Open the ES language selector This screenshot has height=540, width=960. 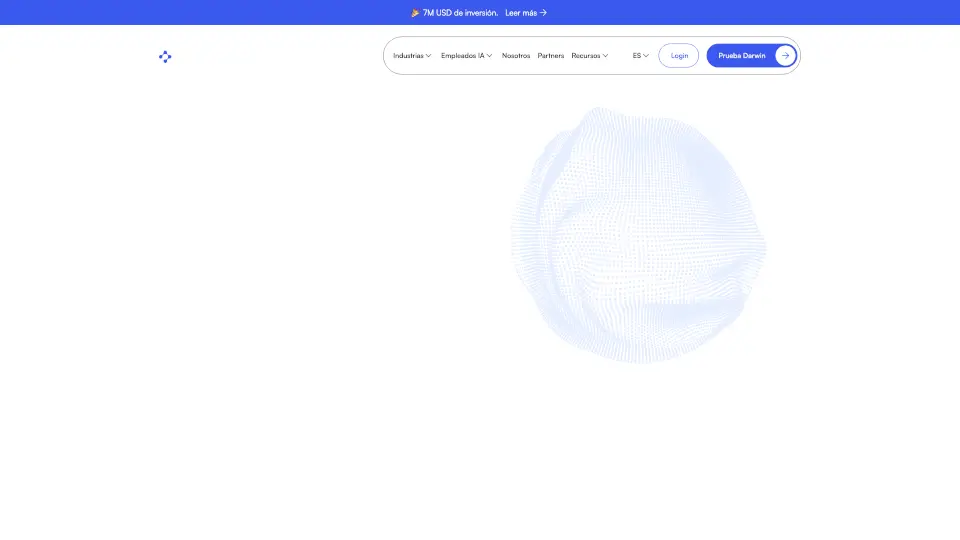coord(637,56)
